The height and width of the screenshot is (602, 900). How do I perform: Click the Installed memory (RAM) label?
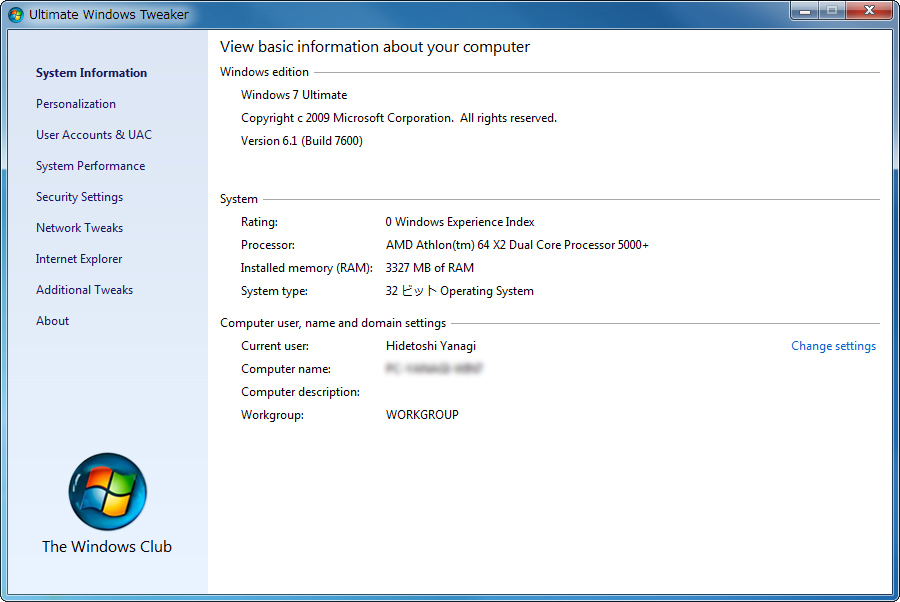[x=307, y=268]
